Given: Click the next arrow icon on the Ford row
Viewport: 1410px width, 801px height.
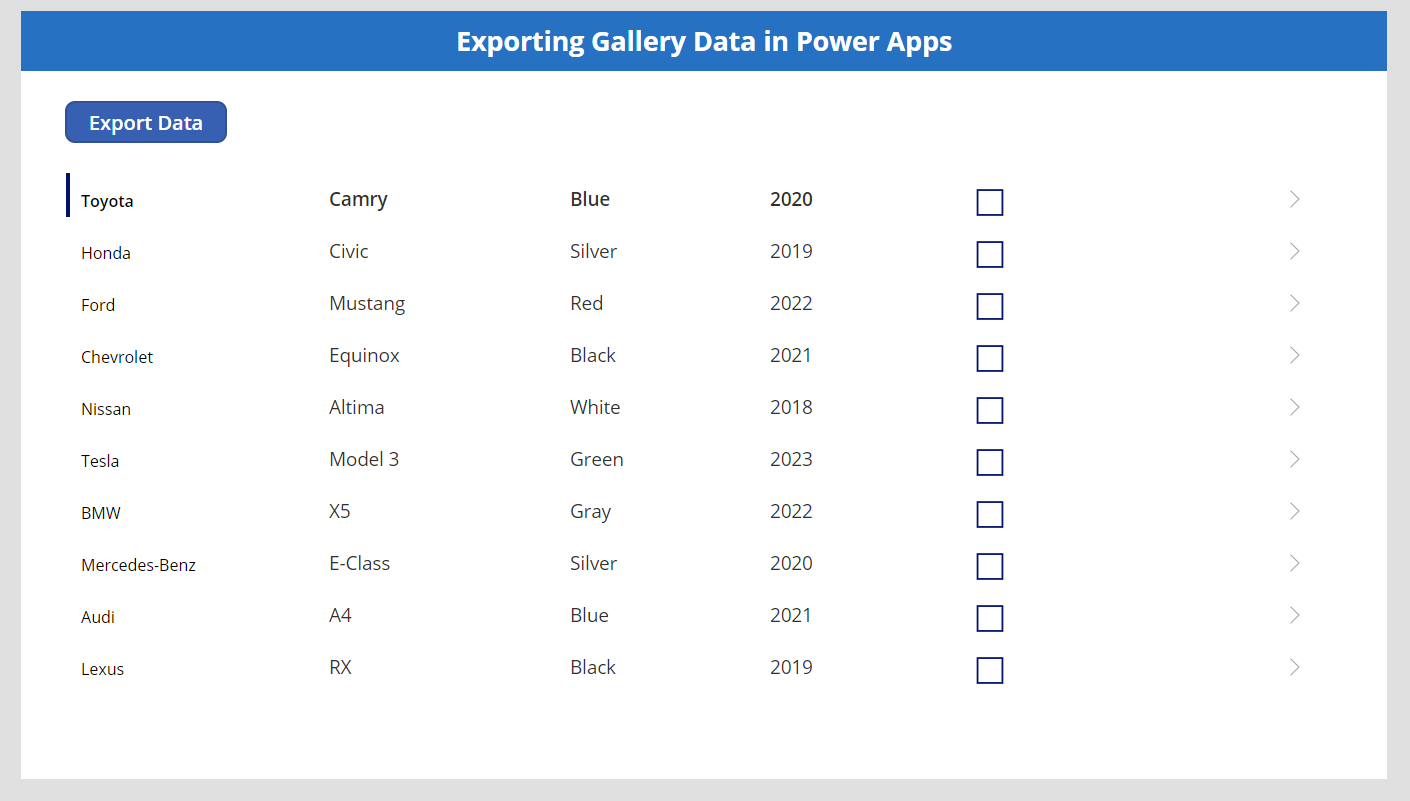Looking at the screenshot, I should [1294, 303].
